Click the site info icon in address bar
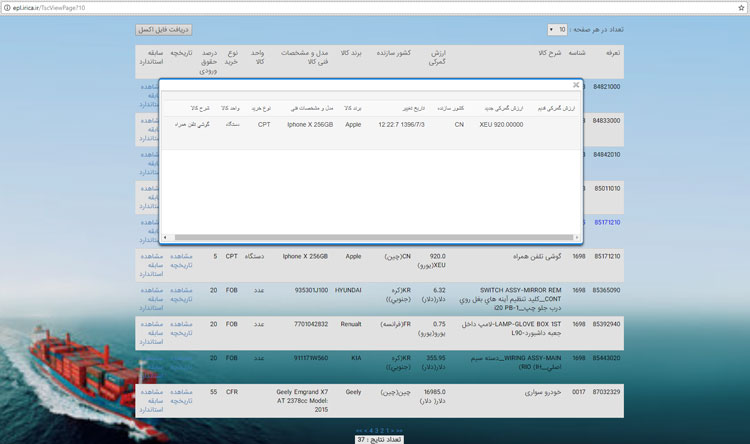The width and height of the screenshot is (750, 444). point(7,7)
